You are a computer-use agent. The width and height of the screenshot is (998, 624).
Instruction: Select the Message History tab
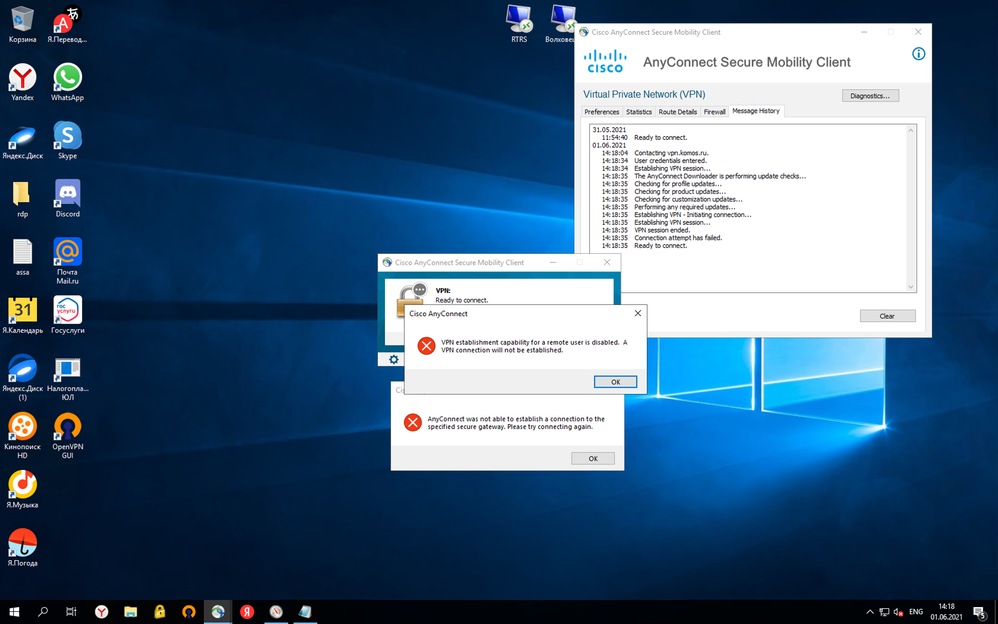click(756, 111)
